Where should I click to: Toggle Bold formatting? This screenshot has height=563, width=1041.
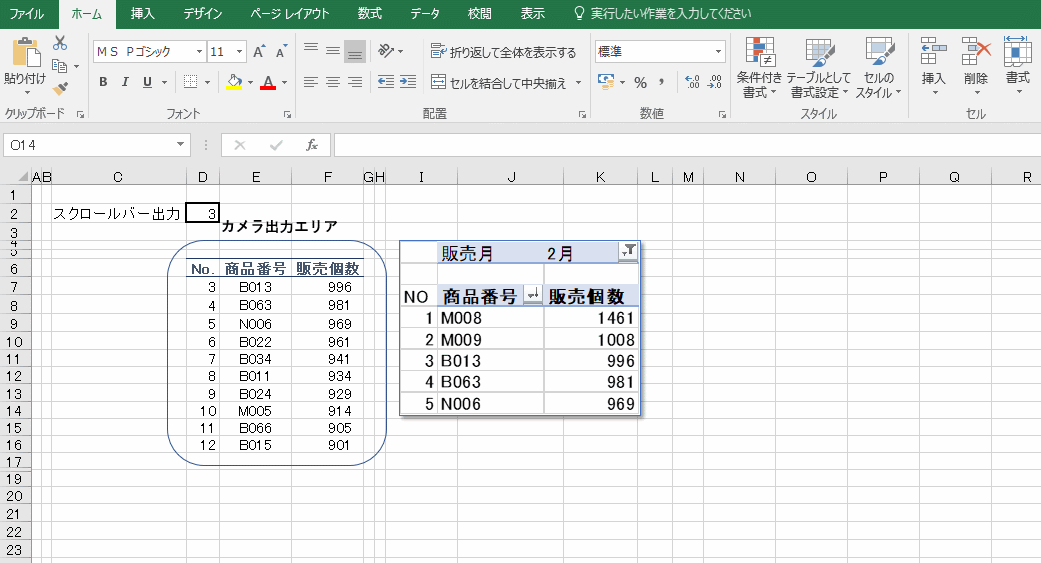click(x=103, y=82)
